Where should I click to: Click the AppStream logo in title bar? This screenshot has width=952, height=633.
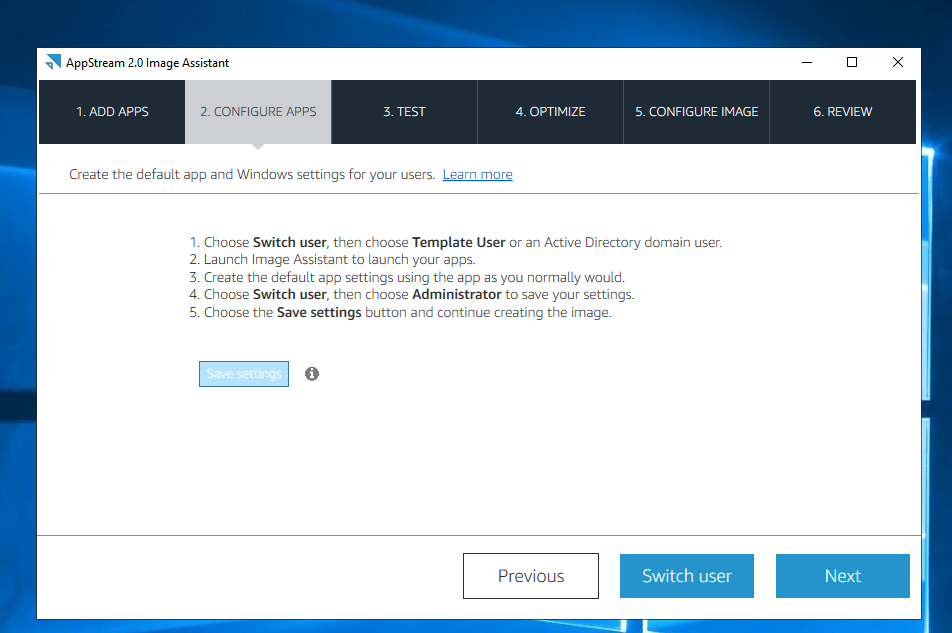coord(53,62)
